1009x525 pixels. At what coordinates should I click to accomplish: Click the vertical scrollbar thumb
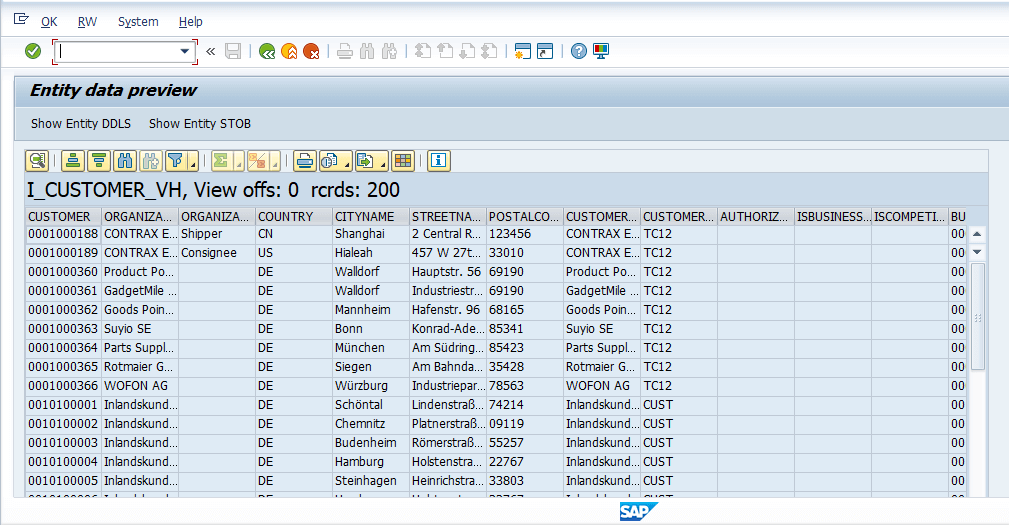(x=977, y=317)
